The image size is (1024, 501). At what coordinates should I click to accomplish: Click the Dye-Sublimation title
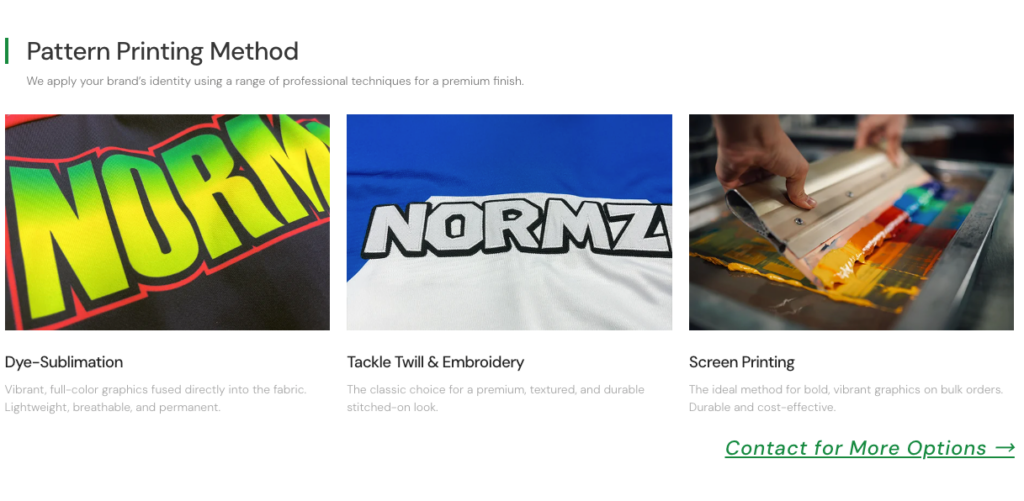[64, 362]
